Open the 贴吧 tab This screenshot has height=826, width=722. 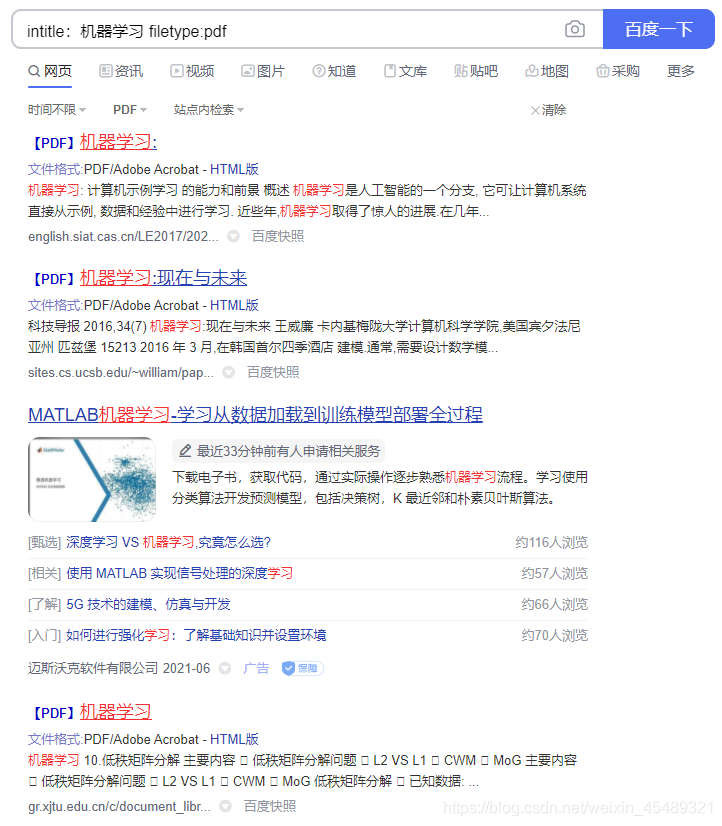pos(476,71)
